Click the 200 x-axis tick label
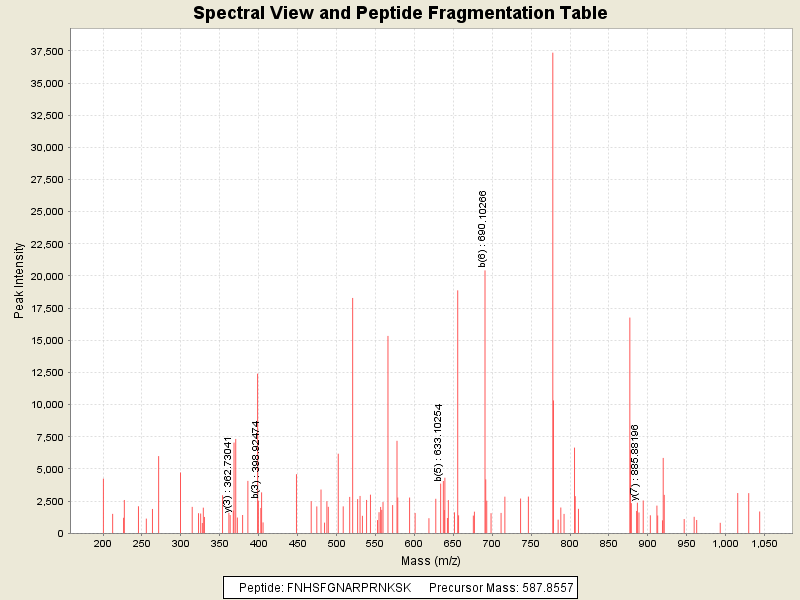This screenshot has width=800, height=600. point(102,543)
